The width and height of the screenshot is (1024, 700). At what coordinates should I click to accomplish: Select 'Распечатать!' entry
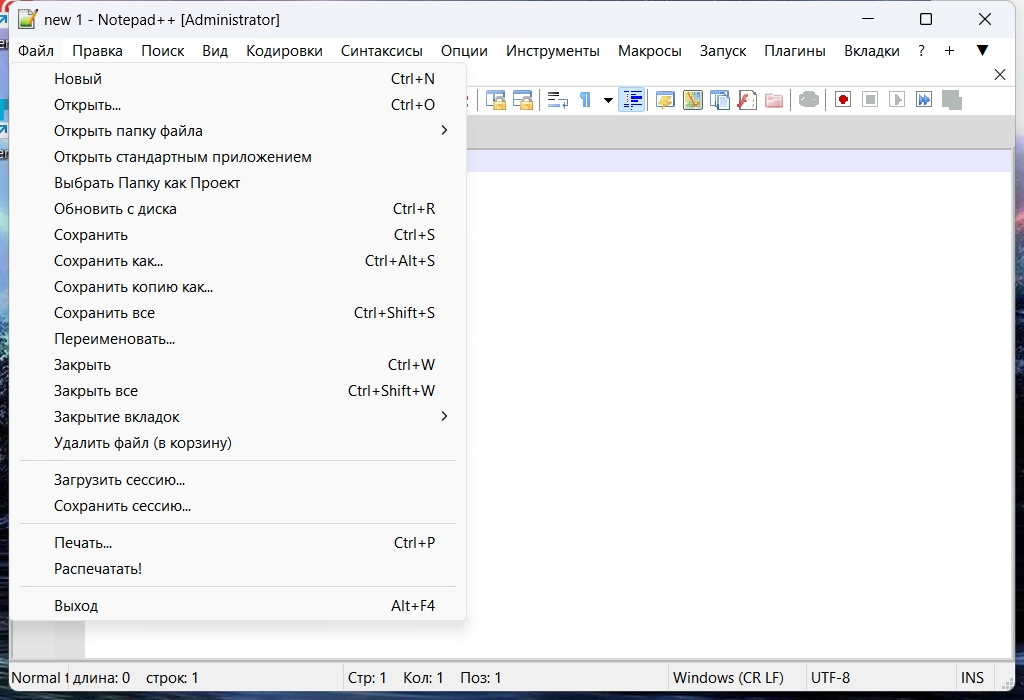coord(238,569)
